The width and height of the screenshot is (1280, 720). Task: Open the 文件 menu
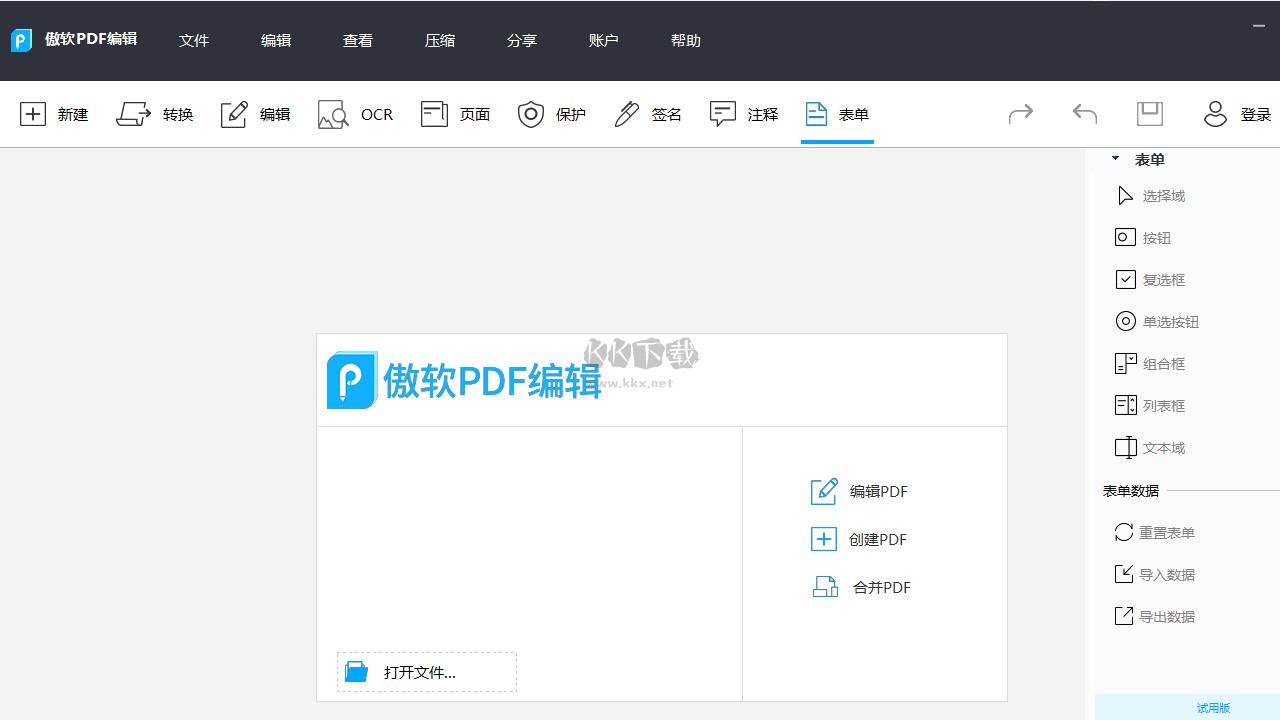(193, 40)
